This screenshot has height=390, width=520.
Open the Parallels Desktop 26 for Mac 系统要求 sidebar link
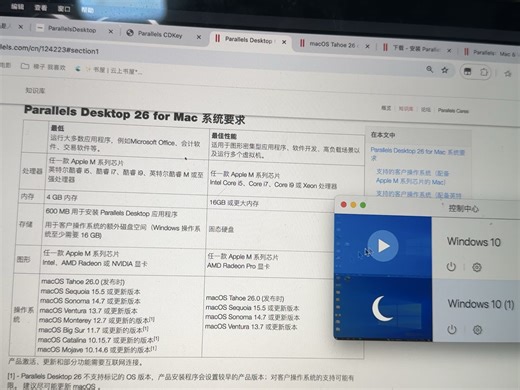[x=418, y=154]
